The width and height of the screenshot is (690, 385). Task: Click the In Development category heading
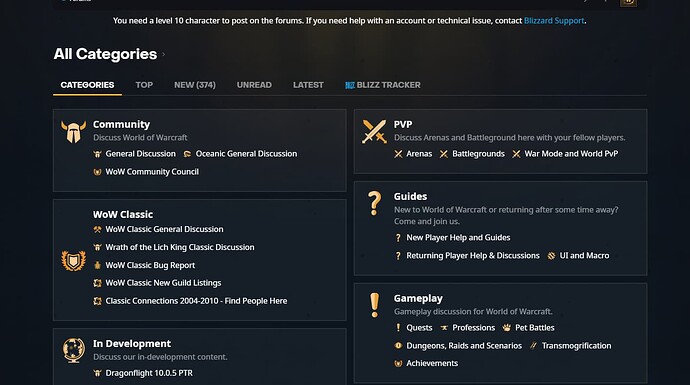click(132, 344)
